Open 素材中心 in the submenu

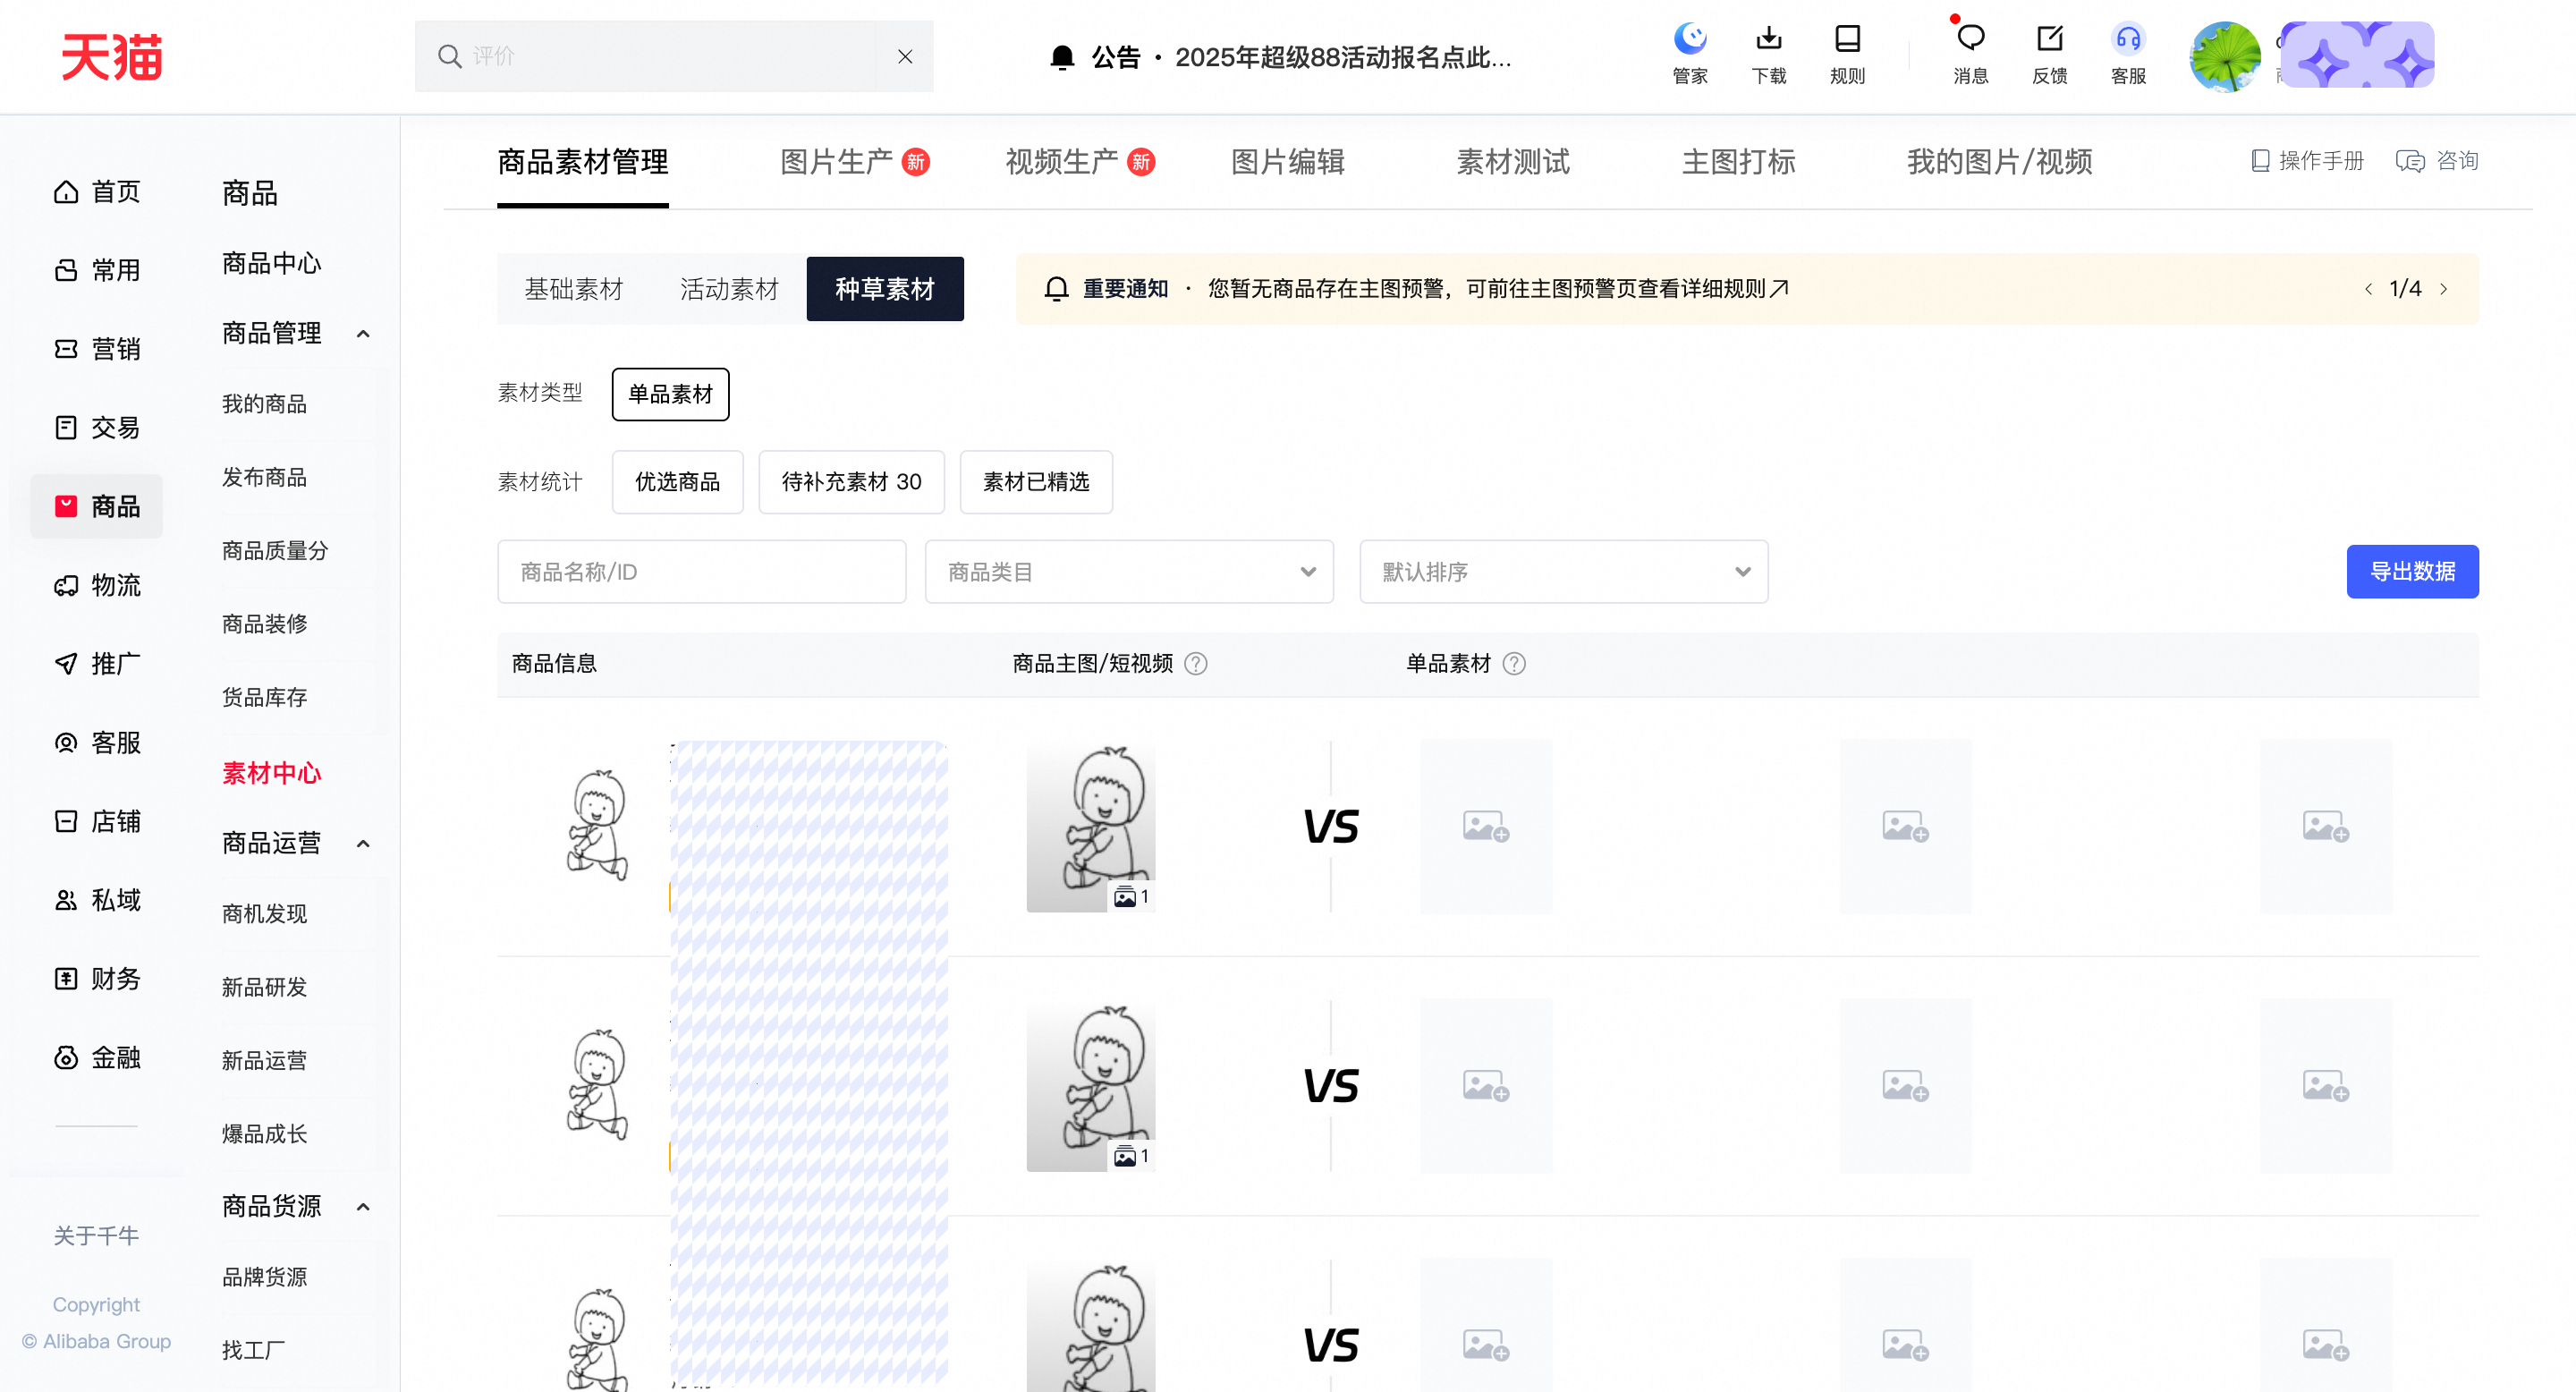click(271, 773)
